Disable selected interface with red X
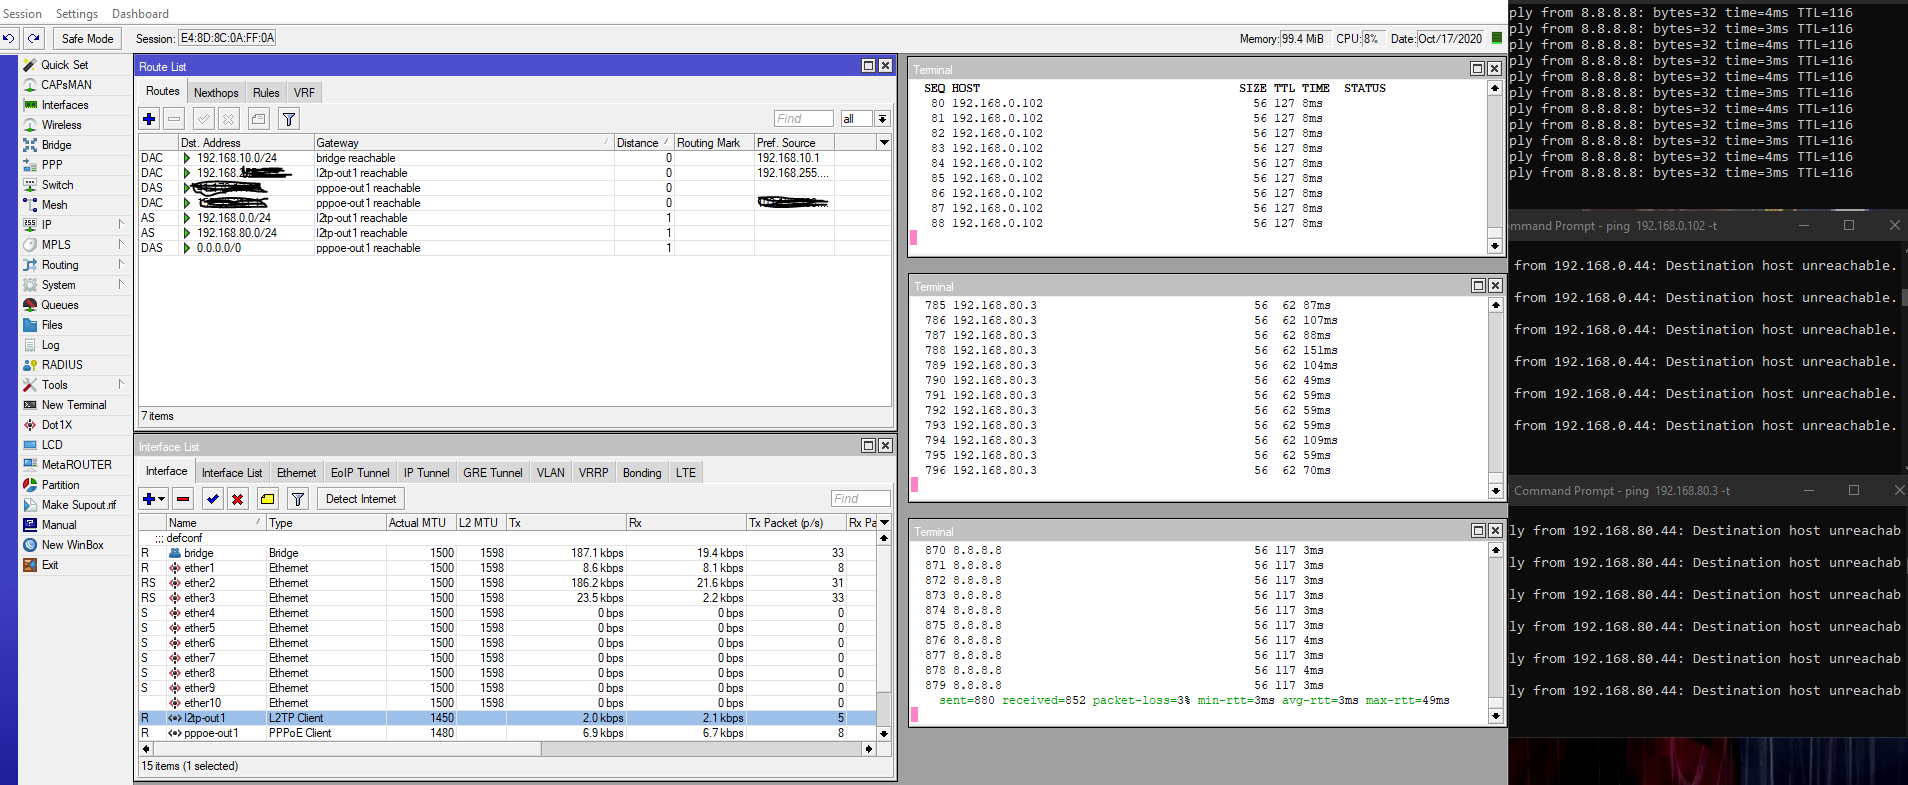Image resolution: width=1908 pixels, height=785 pixels. (238, 499)
